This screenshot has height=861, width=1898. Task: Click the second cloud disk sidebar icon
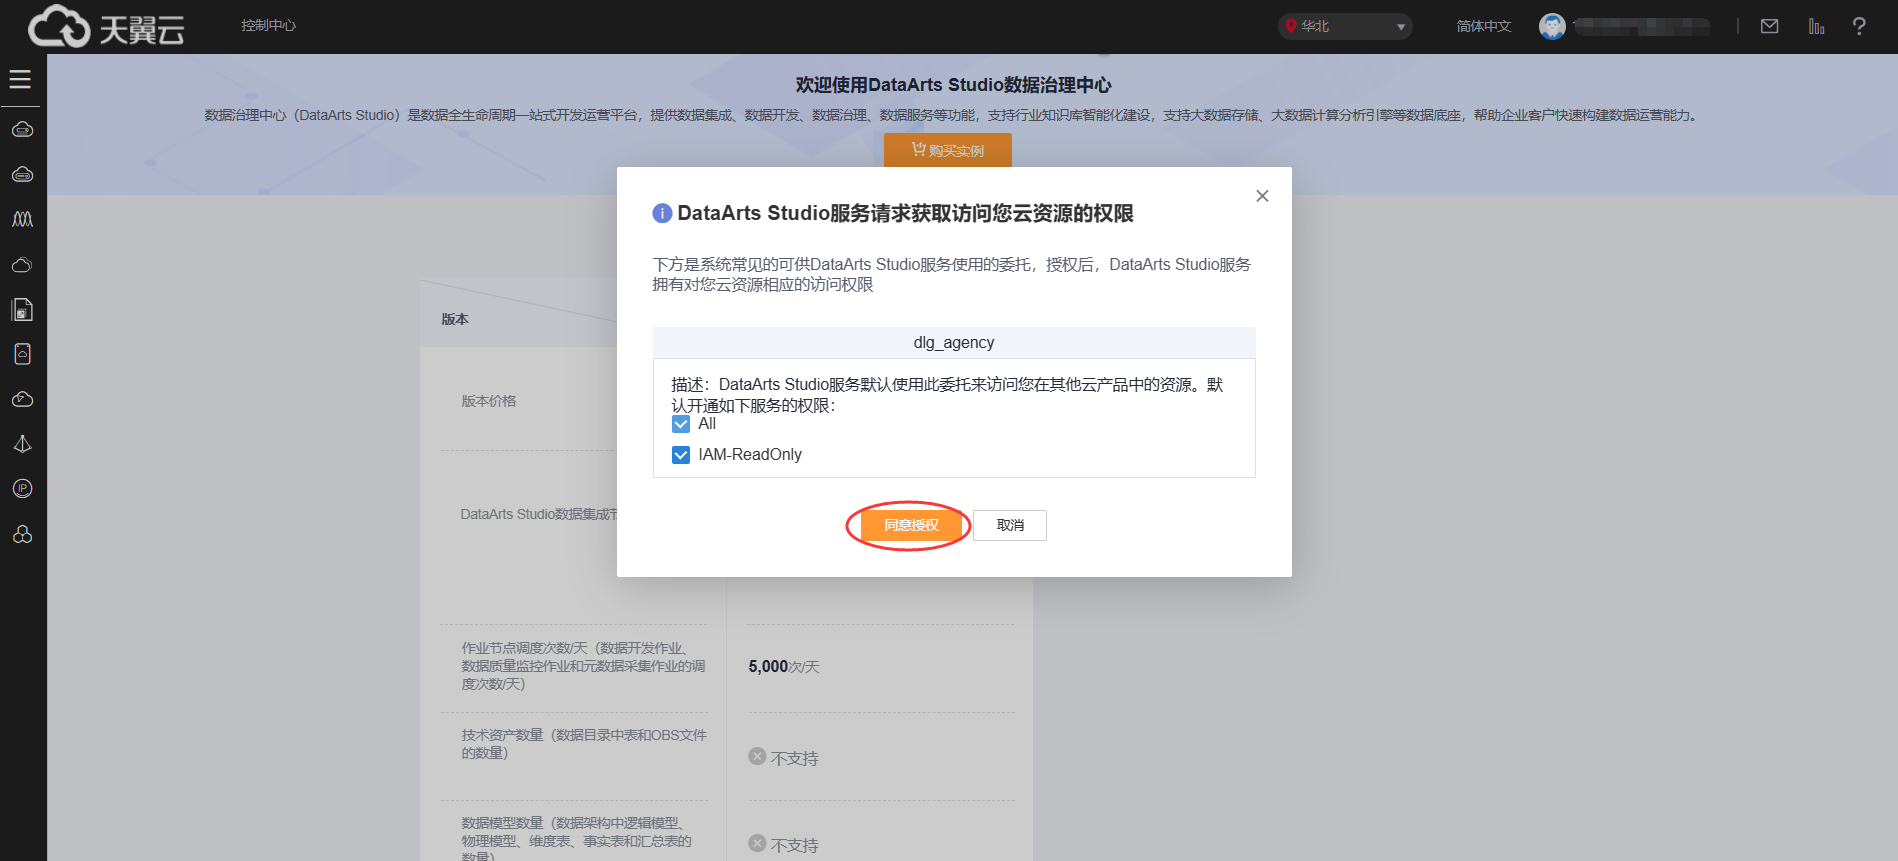tap(22, 174)
